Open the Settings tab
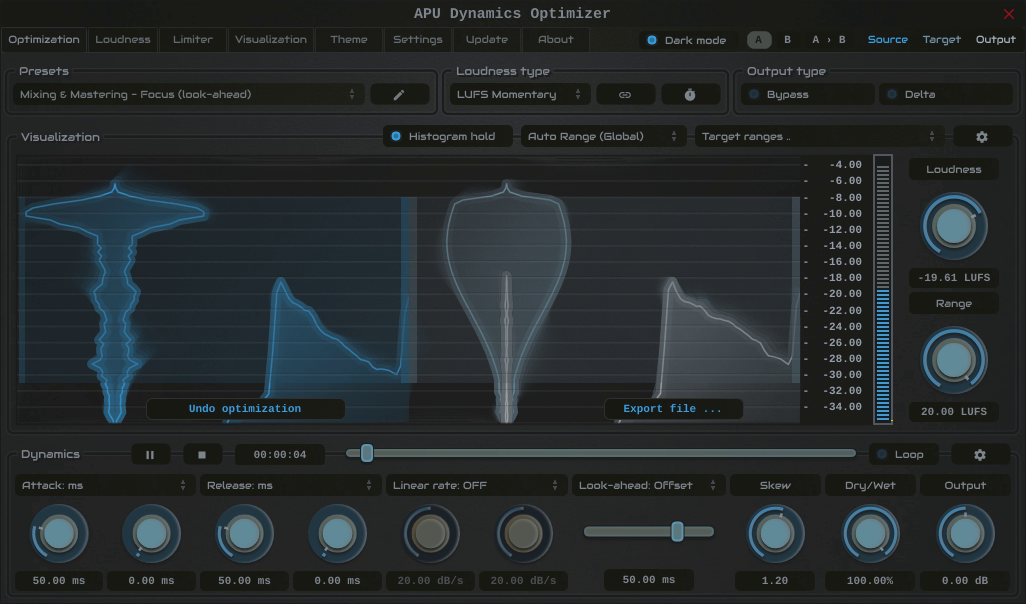Screen dimensions: 1026x604 pos(417,39)
